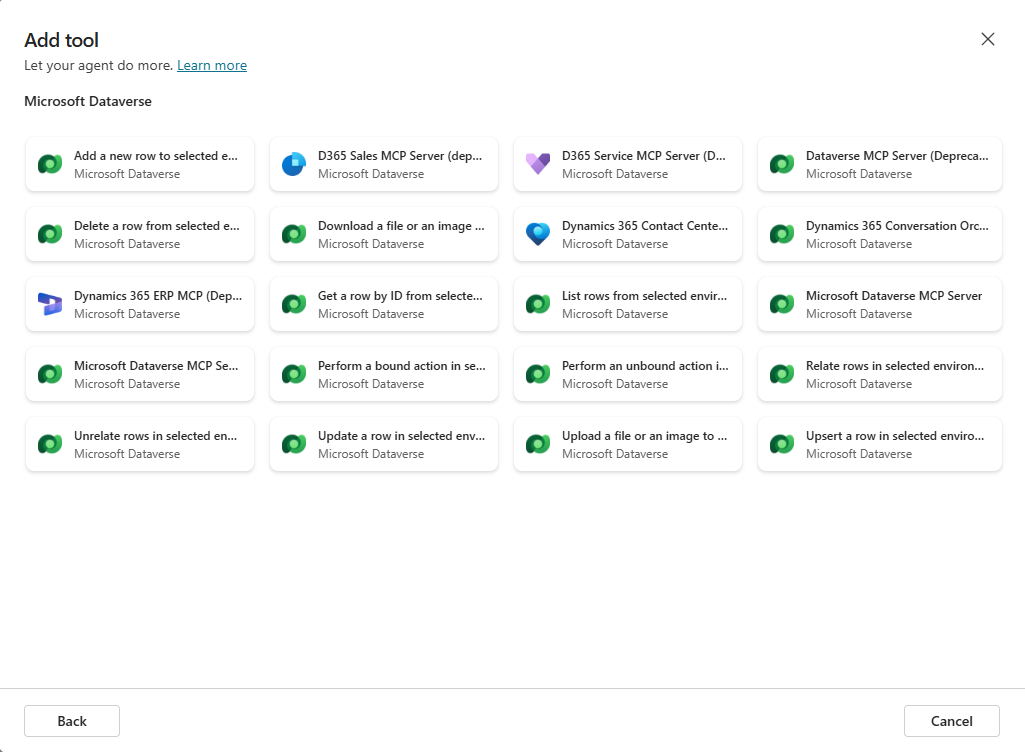Pick 'D365 Service MCP Server (D...' title

click(644, 156)
